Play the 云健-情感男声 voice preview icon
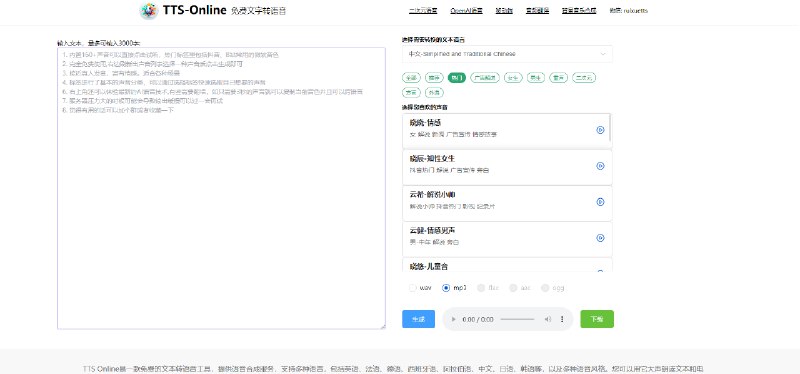Image resolution: width=800 pixels, height=374 pixels. (601, 238)
